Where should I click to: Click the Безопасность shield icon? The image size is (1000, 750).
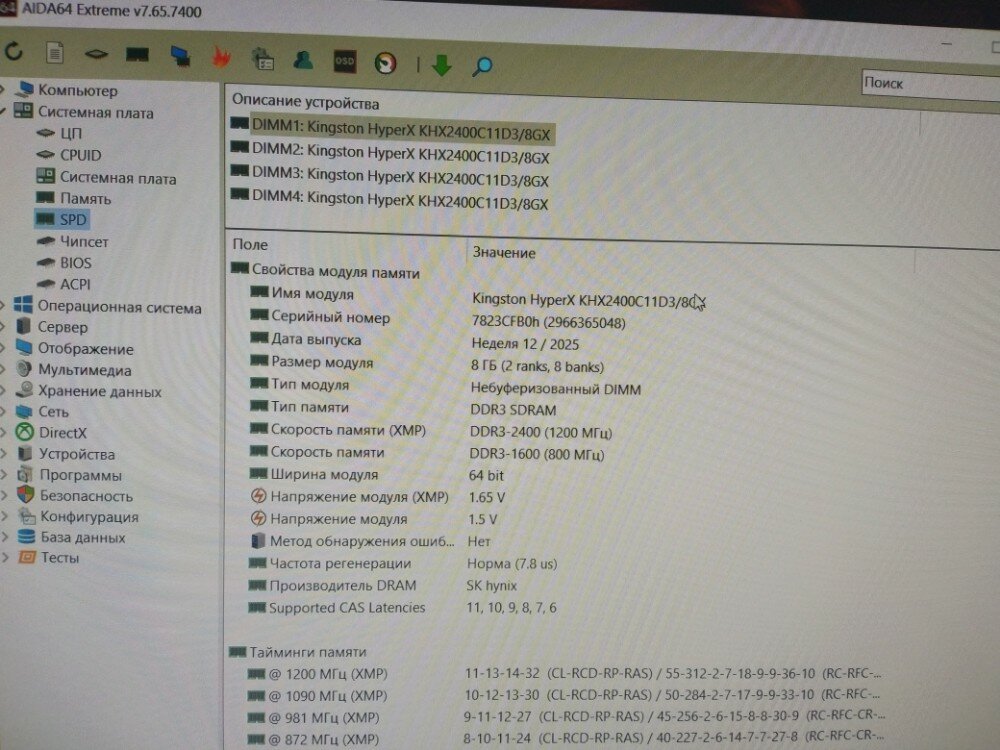click(25, 495)
